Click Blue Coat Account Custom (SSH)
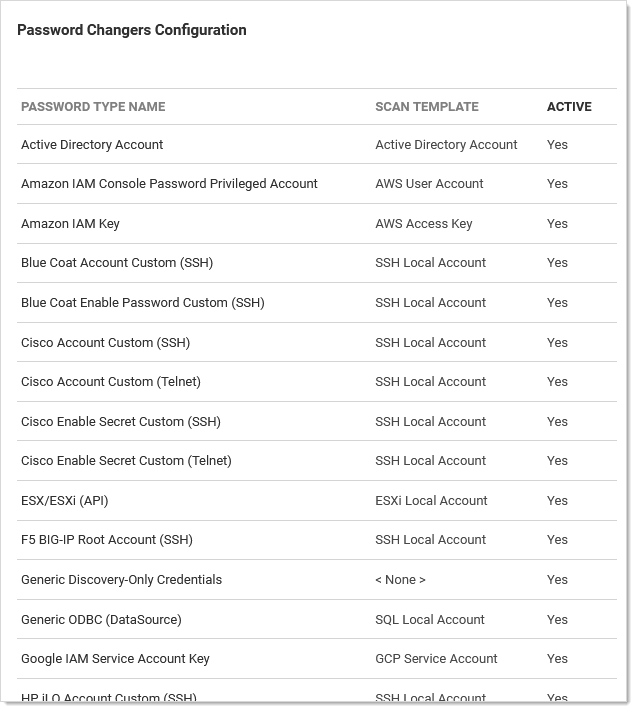The height and width of the screenshot is (710, 635). coord(117,263)
